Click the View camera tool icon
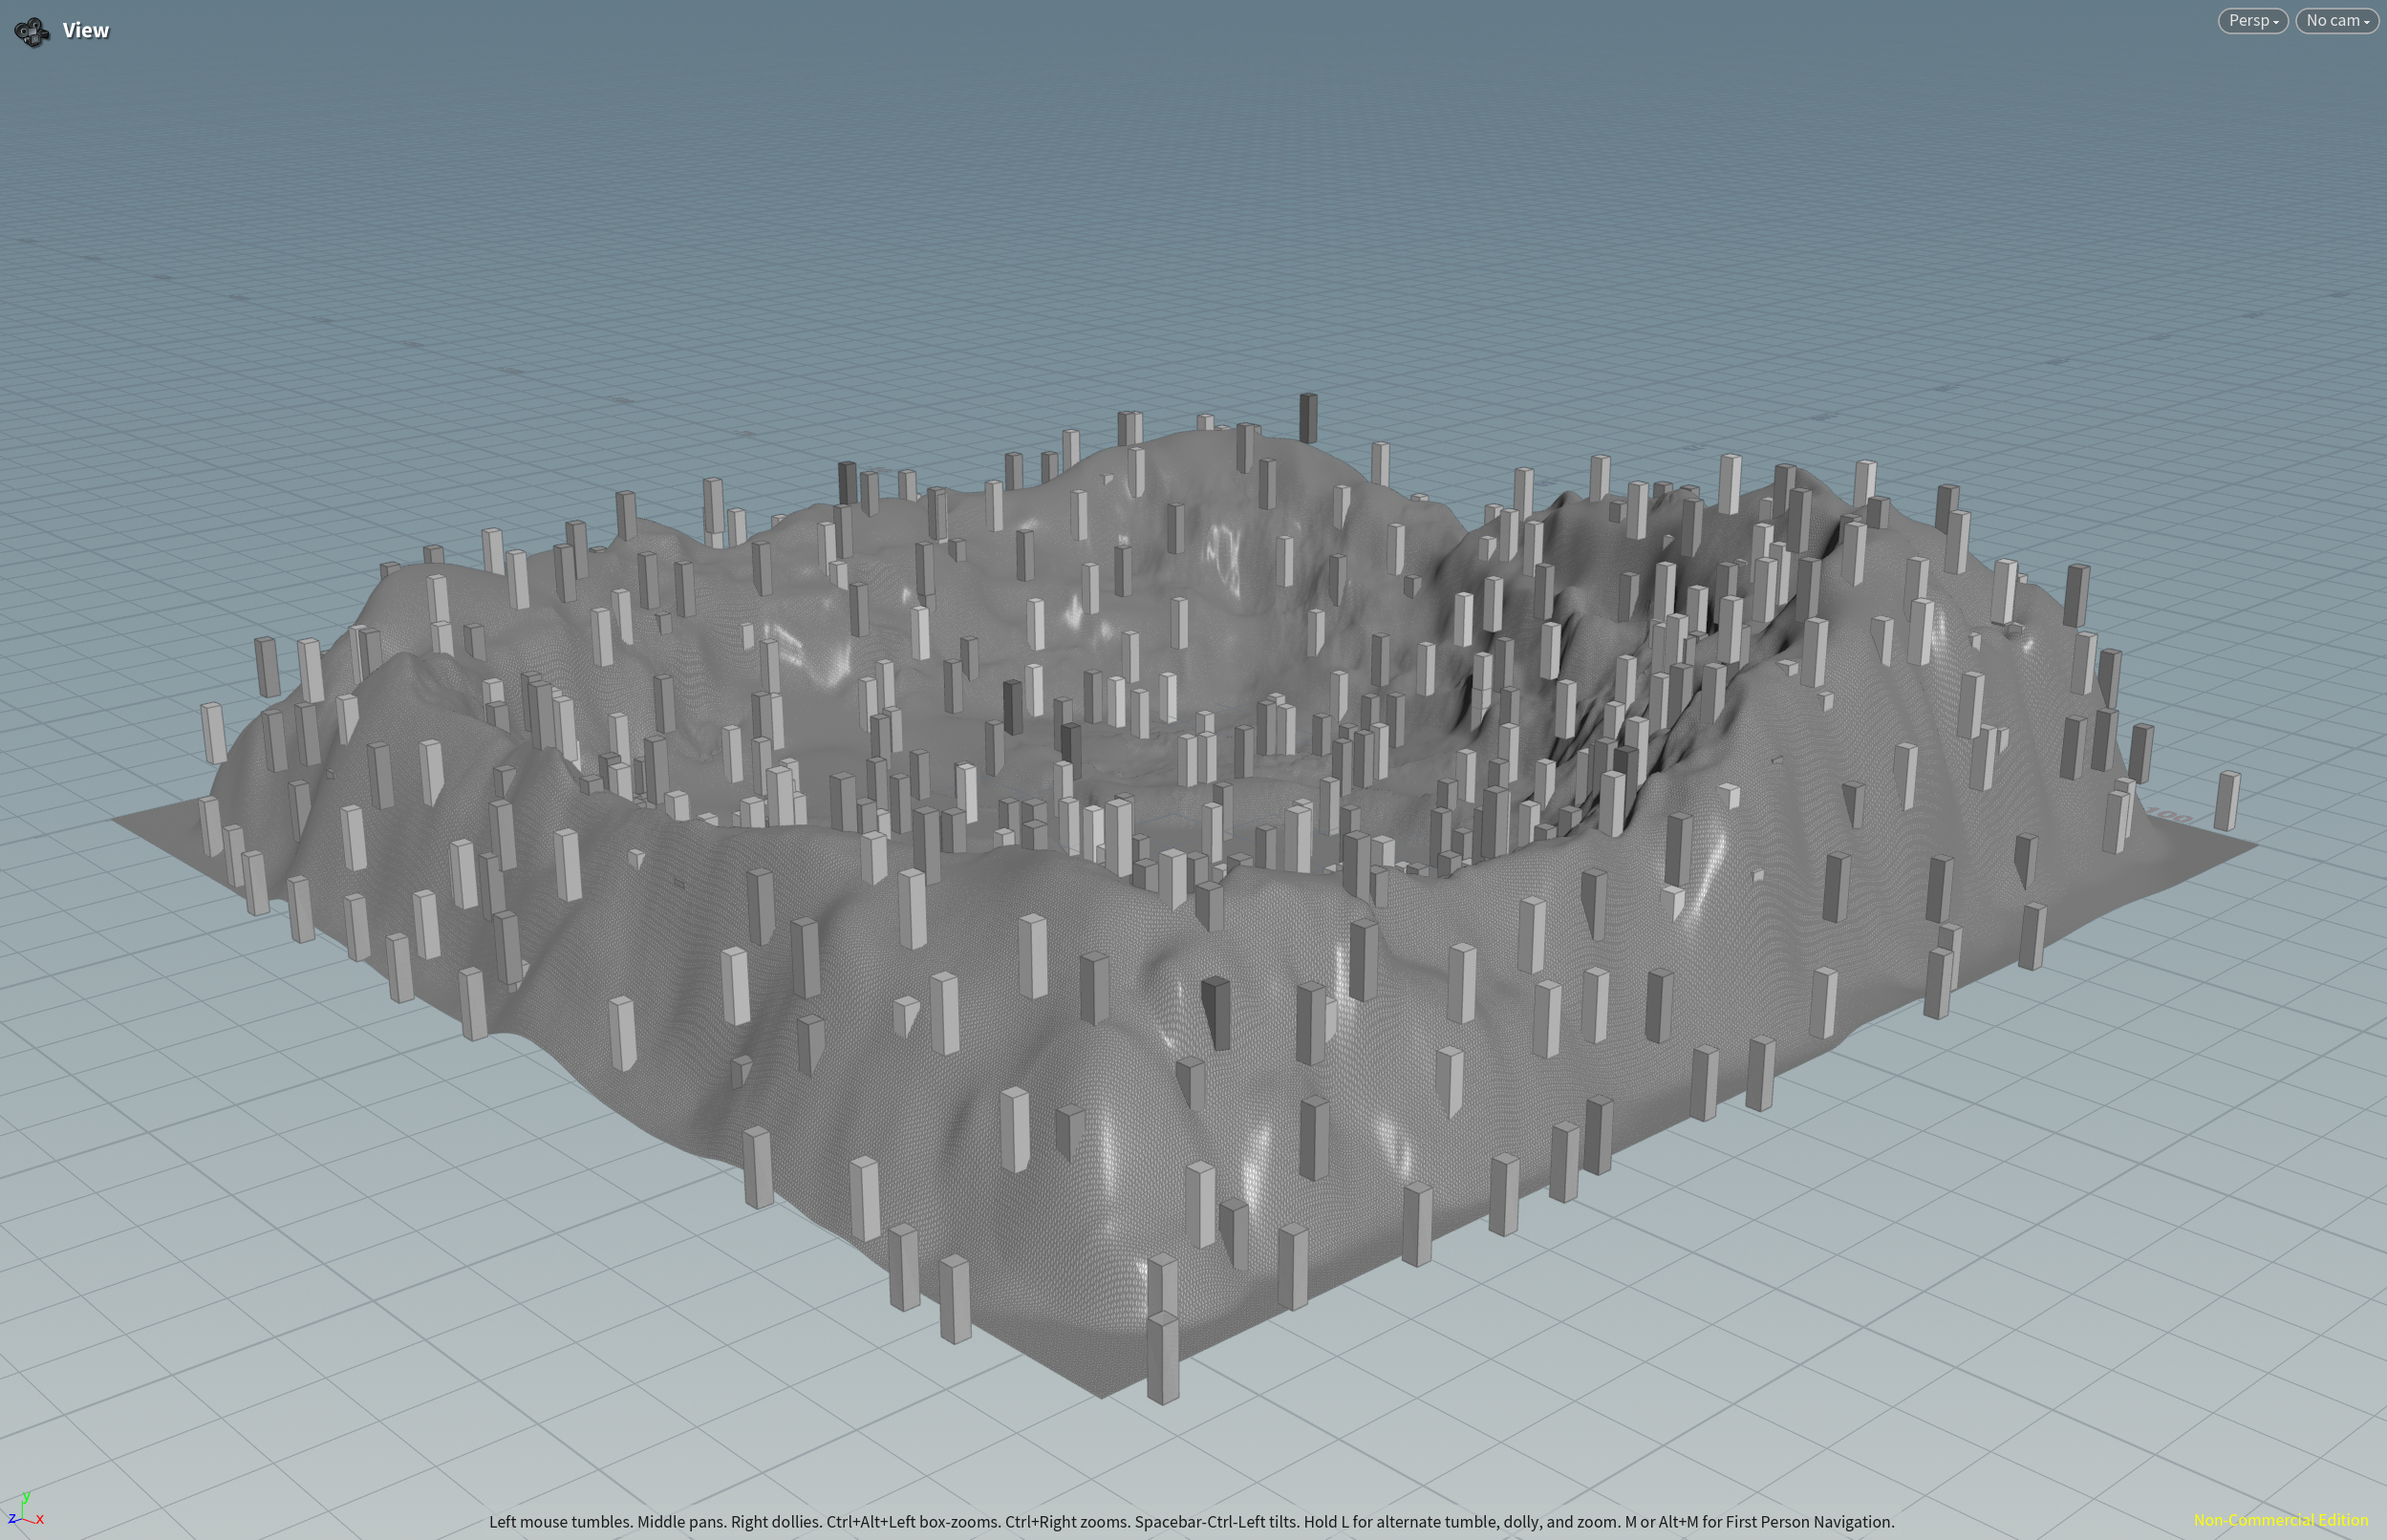This screenshot has width=2387, height=1540. 32,32
